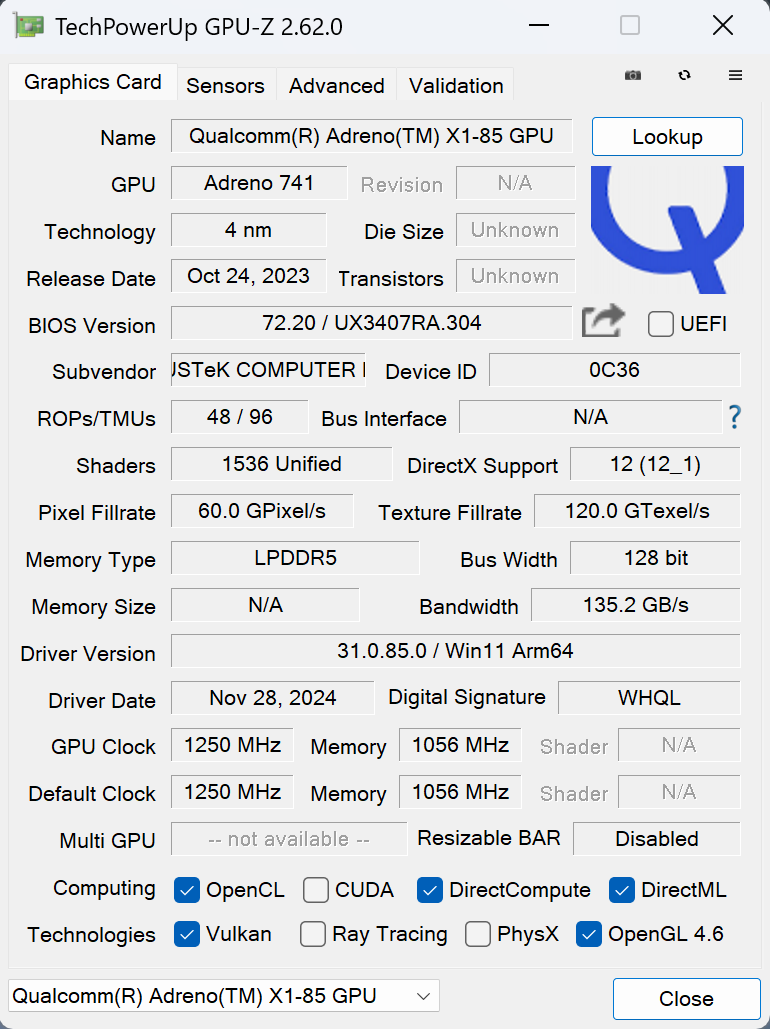Click the Resizable BAR field Disabled
This screenshot has width=770, height=1029.
click(656, 839)
